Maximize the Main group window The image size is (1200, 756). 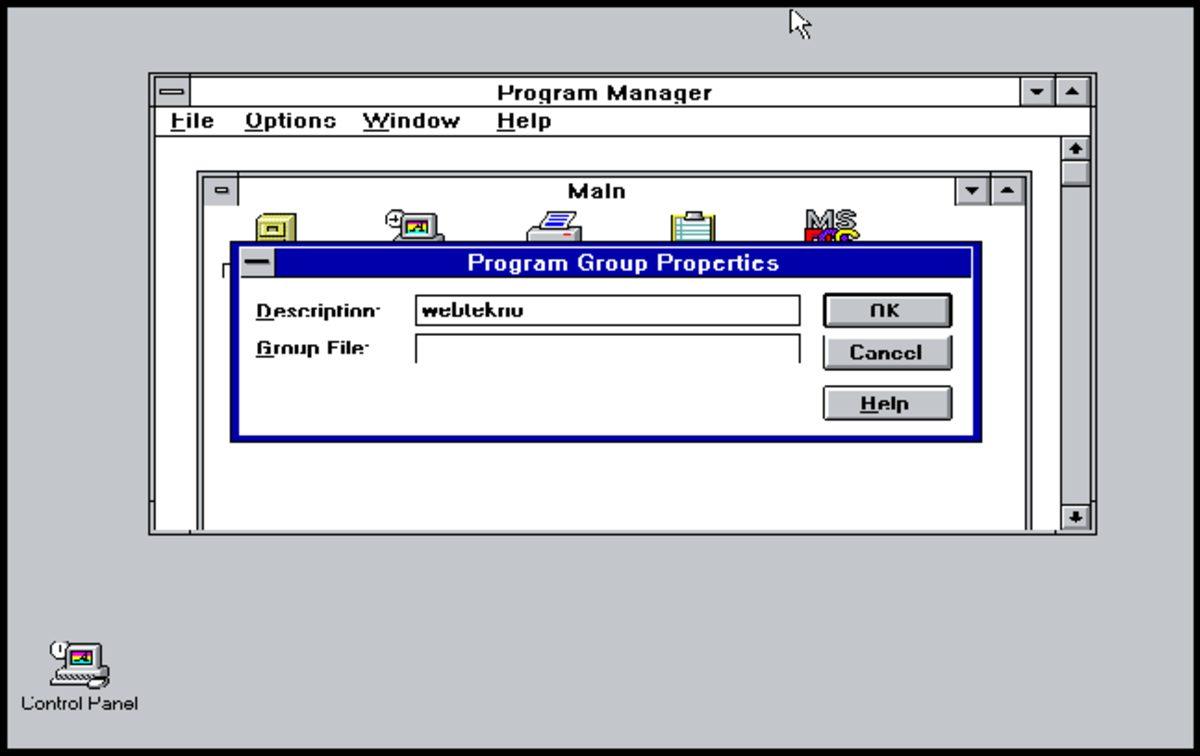click(1007, 190)
